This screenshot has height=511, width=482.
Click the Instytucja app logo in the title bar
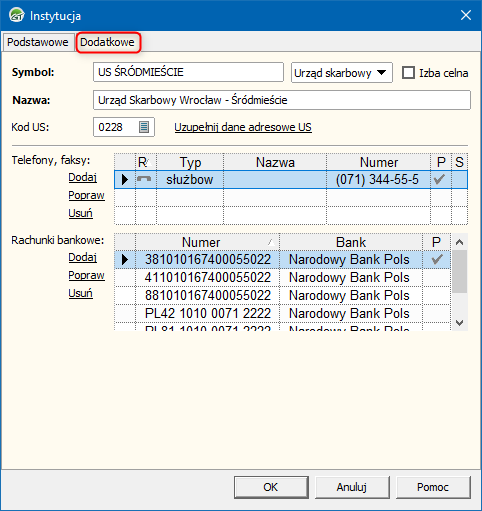pyautogui.click(x=17, y=15)
